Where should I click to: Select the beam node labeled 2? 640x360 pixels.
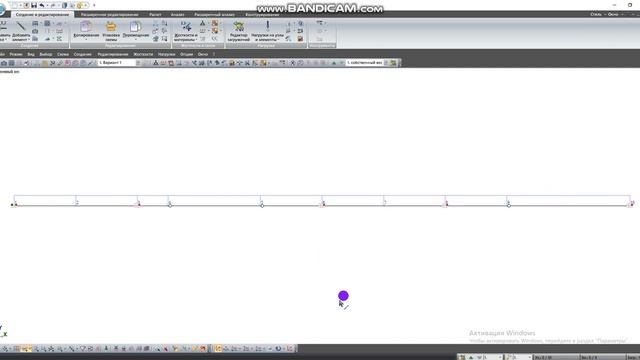coord(77,203)
